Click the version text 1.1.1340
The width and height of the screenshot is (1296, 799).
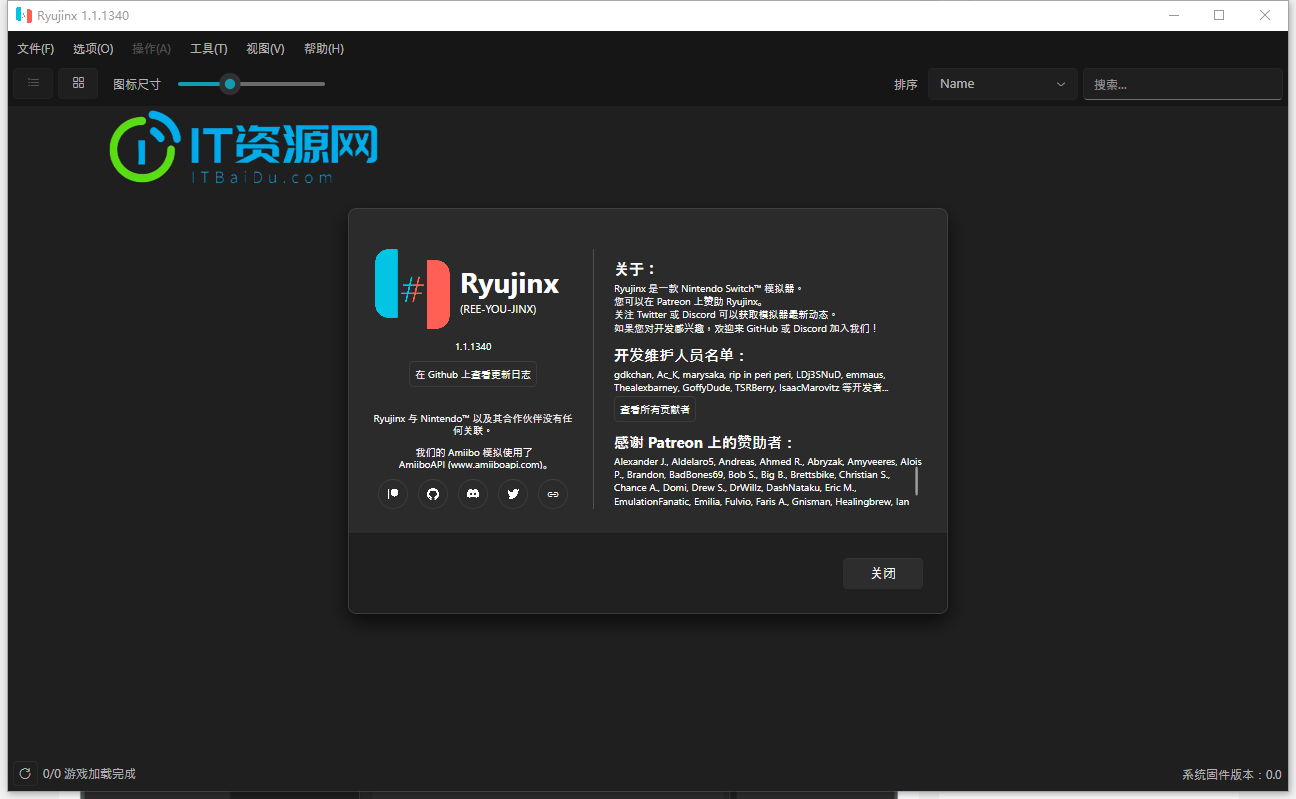click(x=473, y=347)
